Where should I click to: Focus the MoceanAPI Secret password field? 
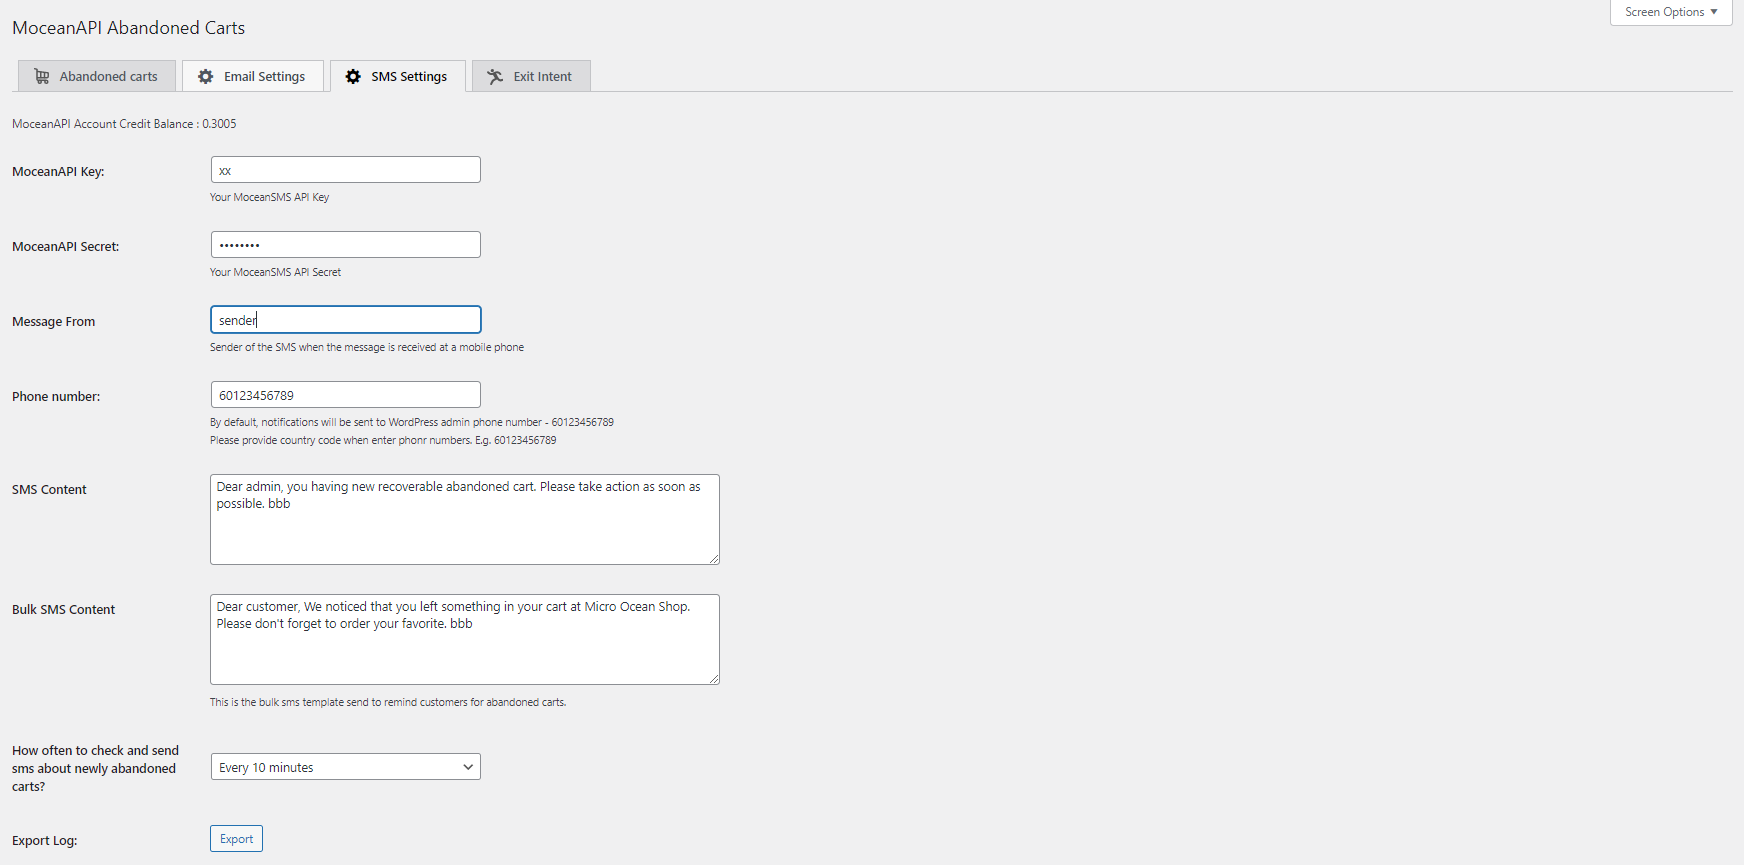click(345, 245)
